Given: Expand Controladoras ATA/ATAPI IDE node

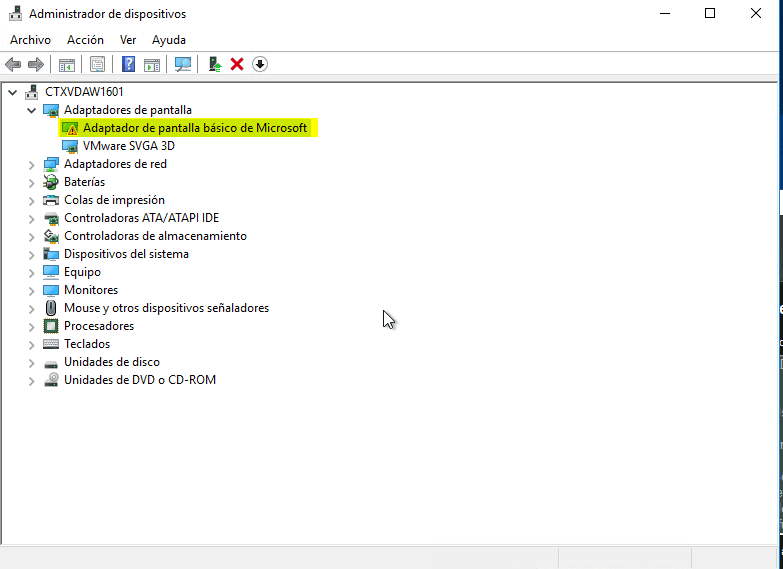Looking at the screenshot, I should pos(31,219).
